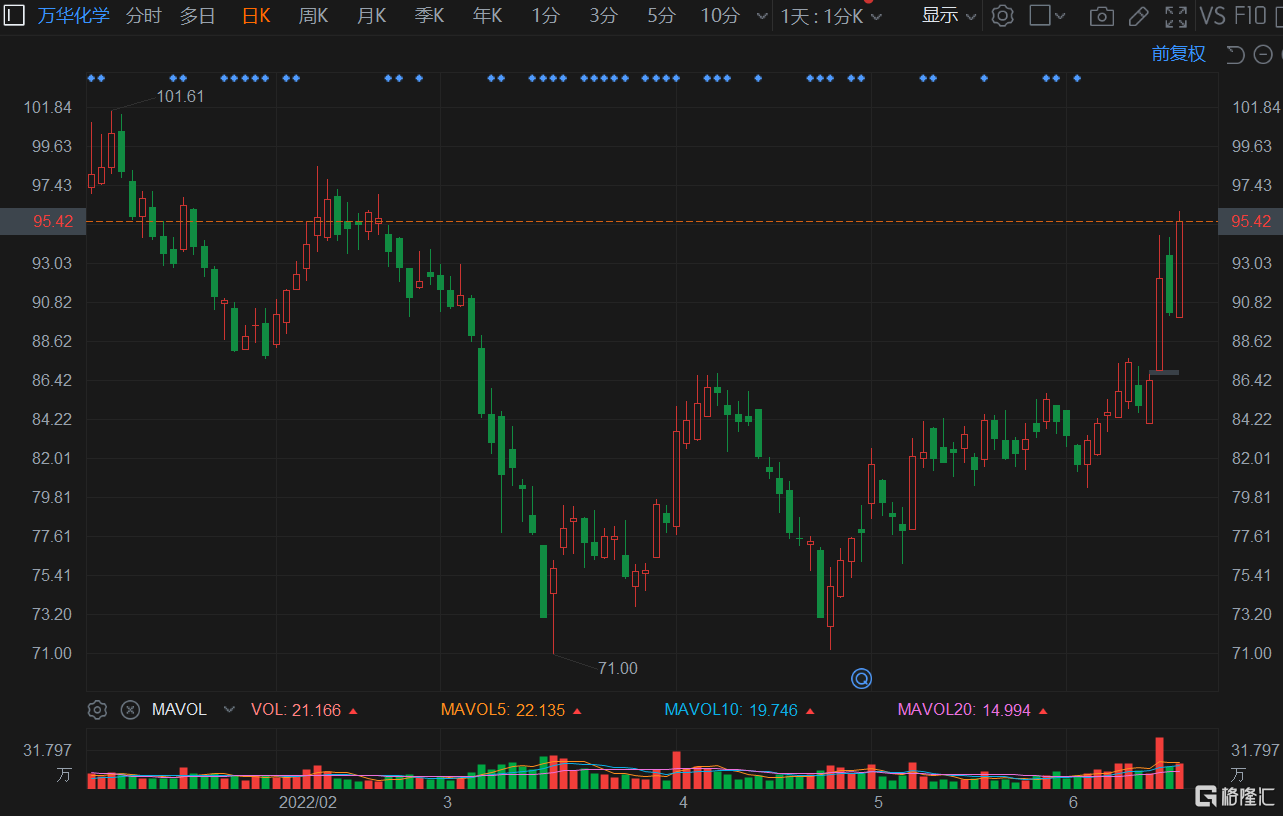1283x816 pixels.
Task: Toggle the left sidebar panel icon
Action: 15,15
